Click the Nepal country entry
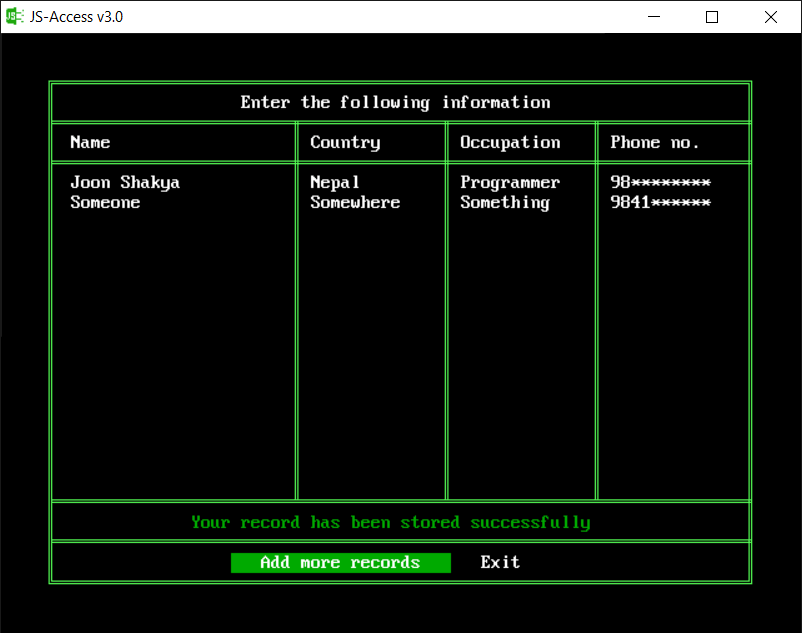This screenshot has height=633, width=802. coord(335,182)
